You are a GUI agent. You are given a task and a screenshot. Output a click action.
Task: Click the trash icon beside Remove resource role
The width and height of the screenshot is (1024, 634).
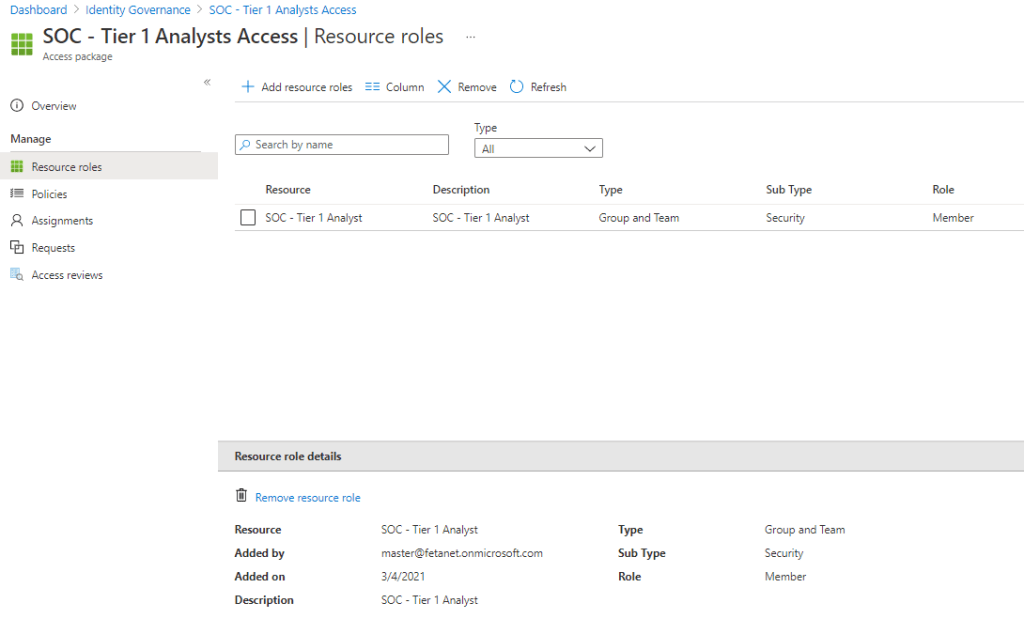pos(241,496)
